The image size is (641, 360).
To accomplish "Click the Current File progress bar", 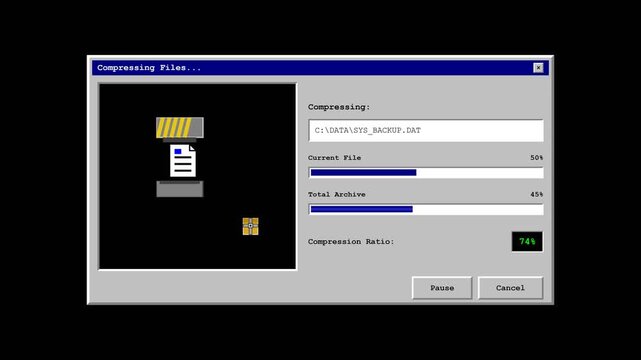I will click(x=426, y=172).
